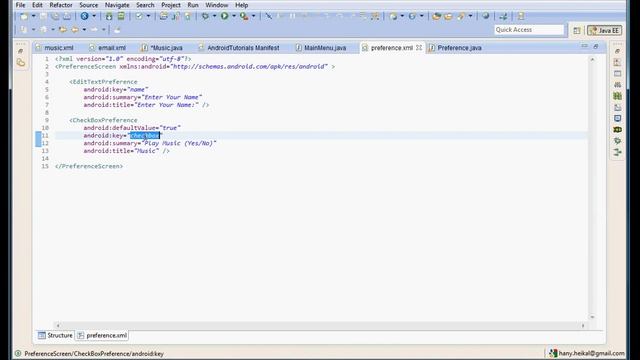640x360 pixels.
Task: Expand the New dropdown arrow
Action: (x=33, y=16)
